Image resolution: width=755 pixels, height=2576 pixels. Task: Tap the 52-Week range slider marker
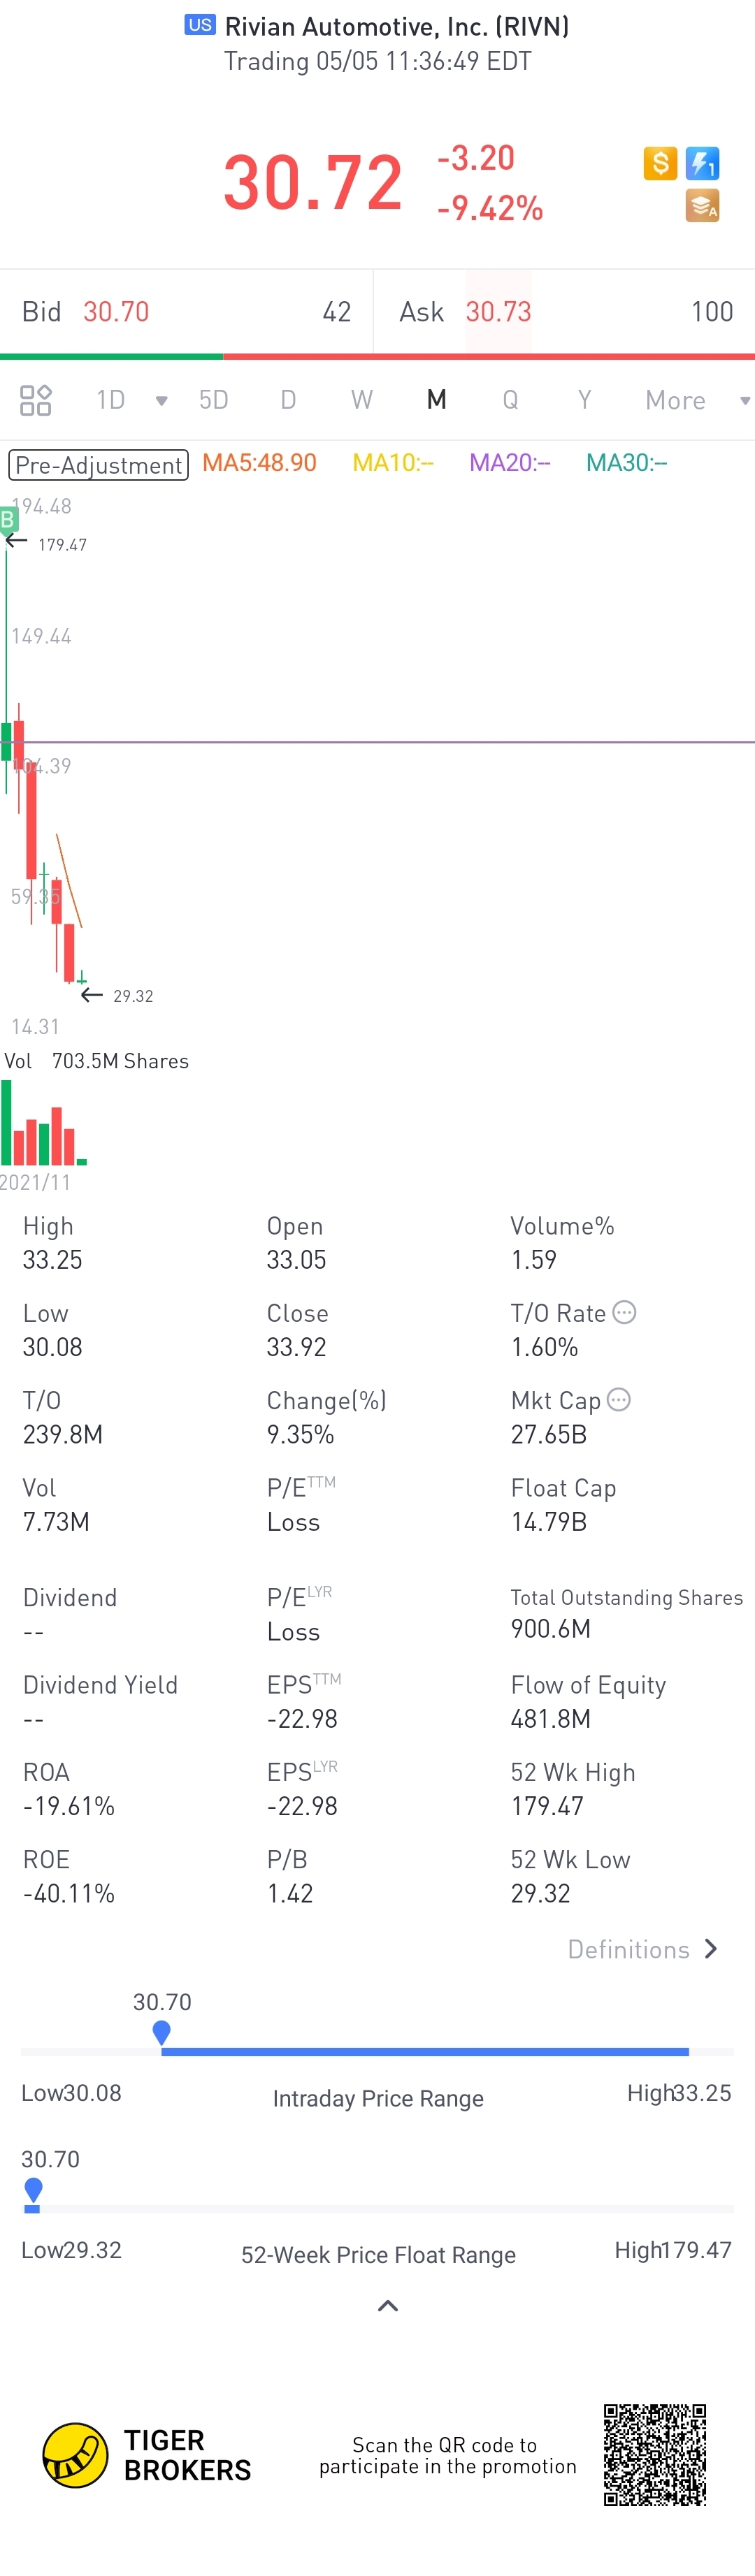click(33, 2189)
